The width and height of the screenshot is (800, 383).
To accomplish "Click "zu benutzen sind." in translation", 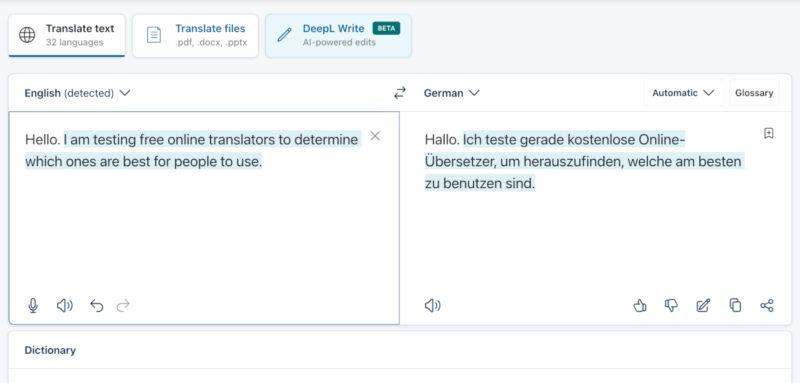I will point(480,184).
